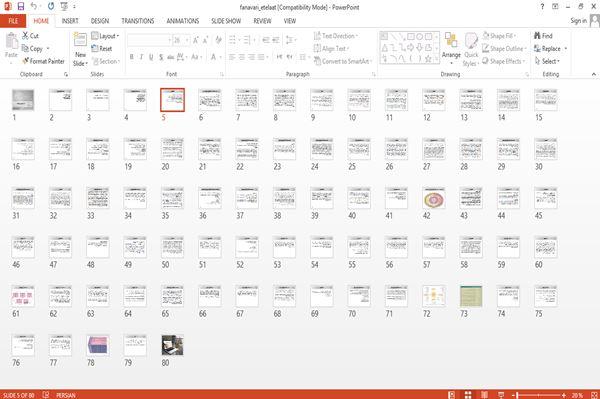Viewport: 600px width, 399px height.
Task: Toggle Italic formatting
Action: tap(141, 57)
